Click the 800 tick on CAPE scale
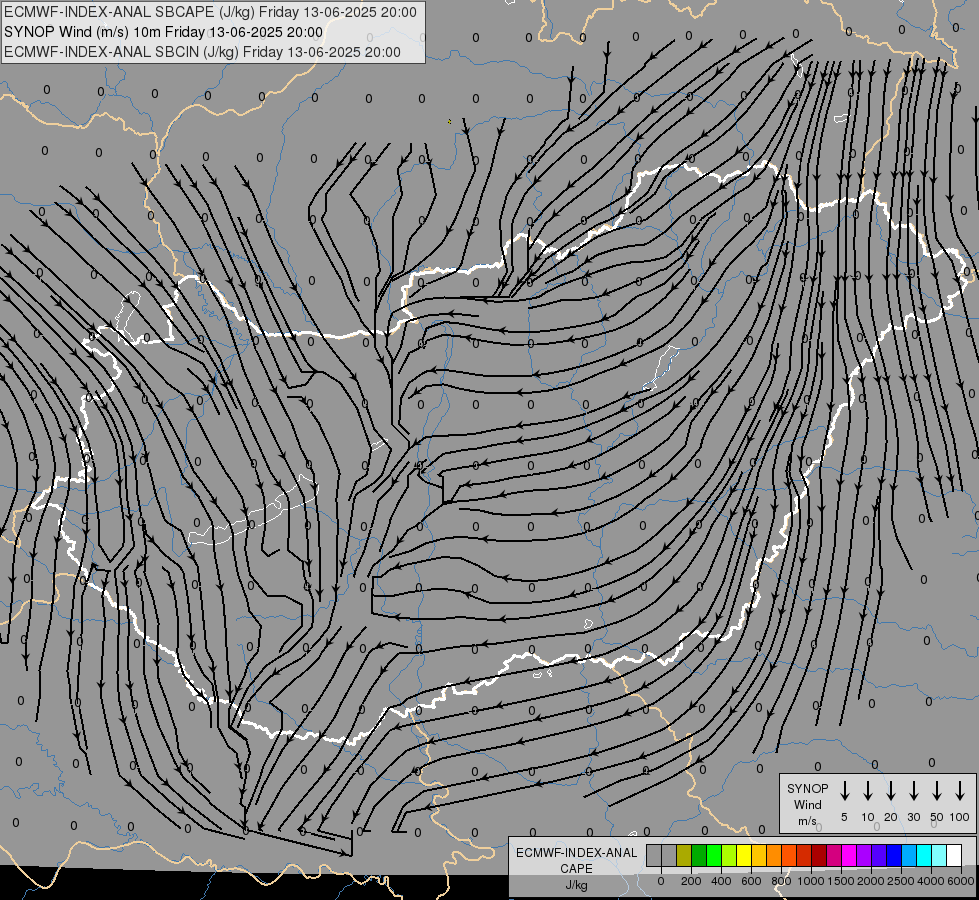The height and width of the screenshot is (900, 979). click(781, 881)
